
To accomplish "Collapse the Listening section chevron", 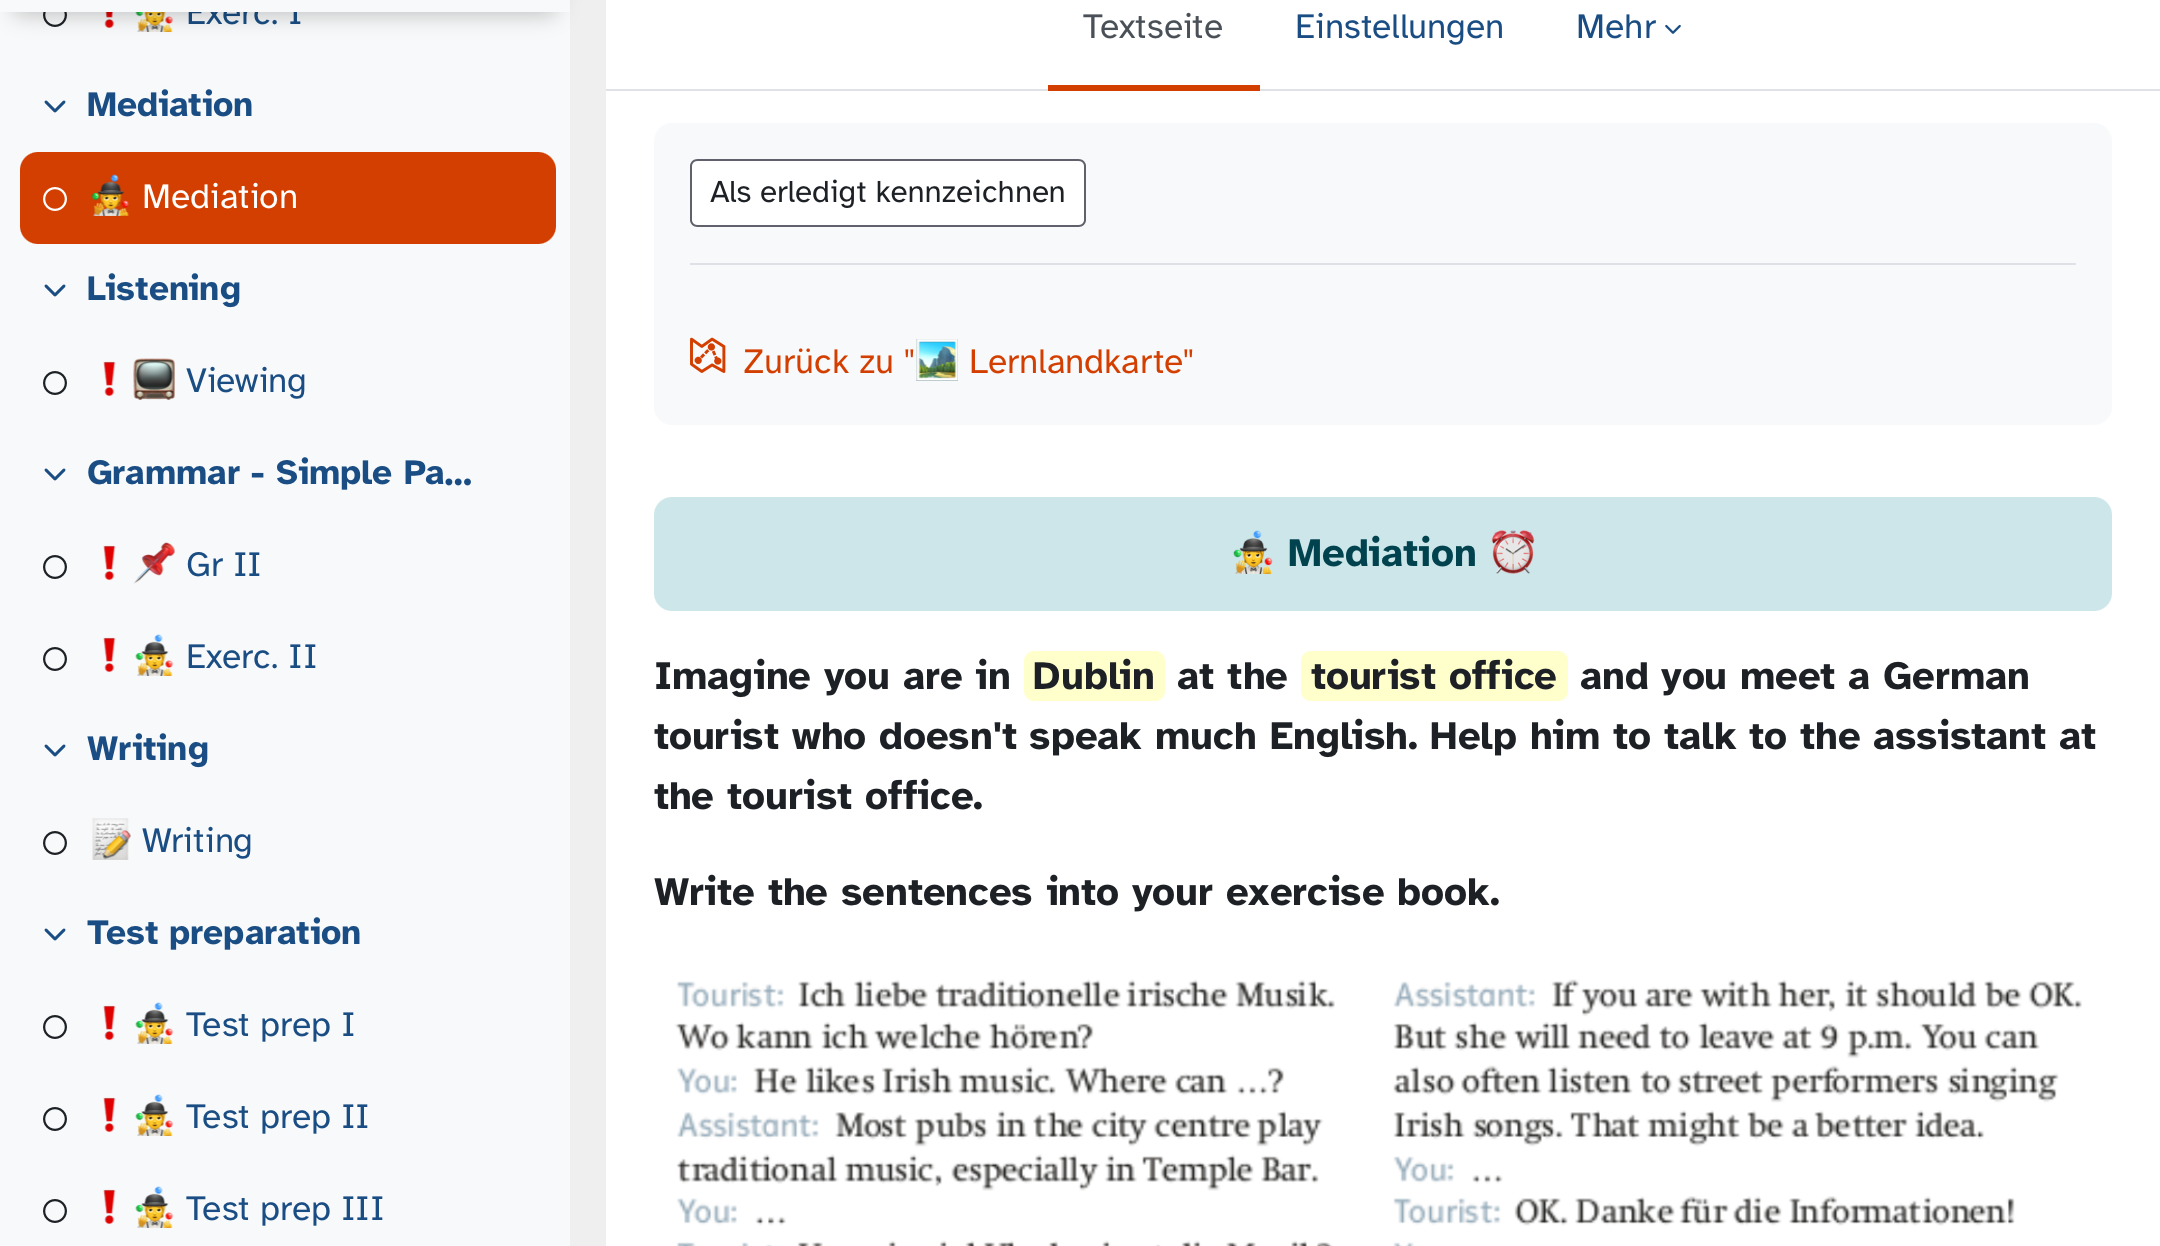I will [55, 290].
